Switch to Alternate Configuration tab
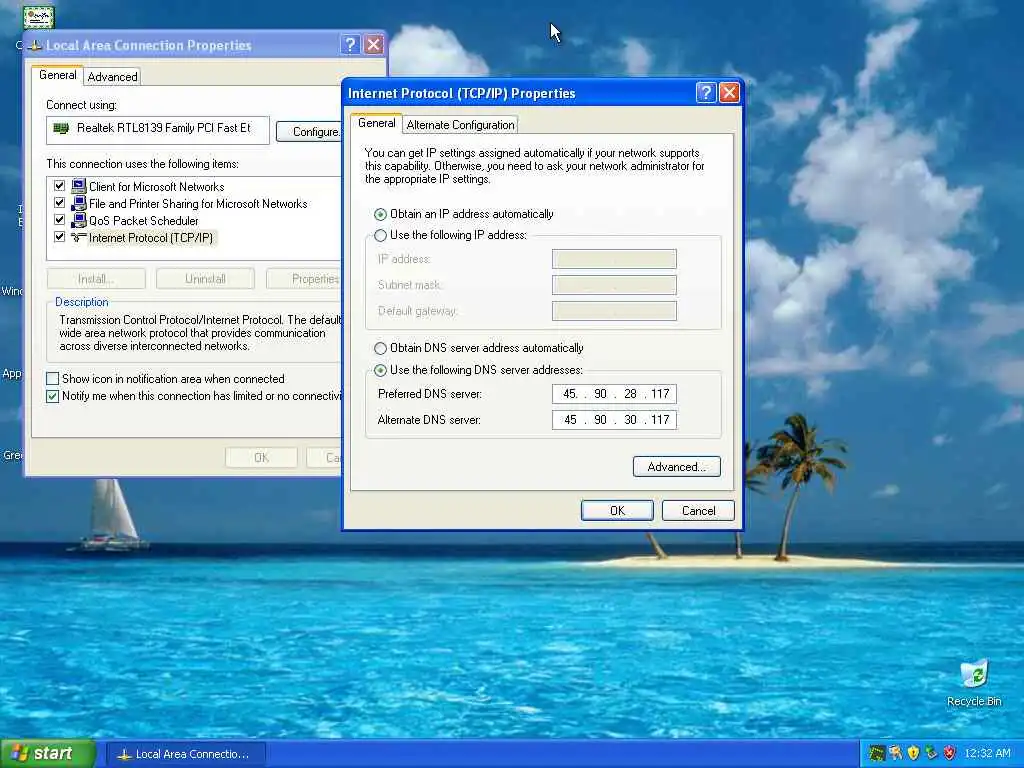Viewport: 1024px width, 768px height. 460,125
